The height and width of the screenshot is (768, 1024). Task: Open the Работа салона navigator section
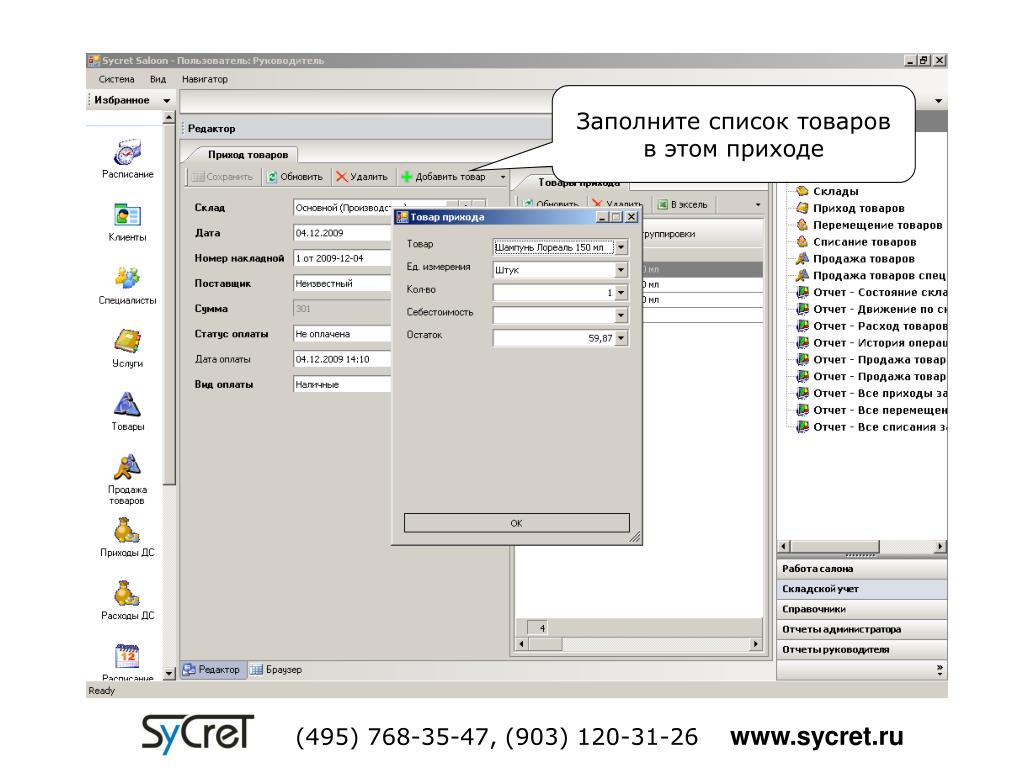click(861, 569)
